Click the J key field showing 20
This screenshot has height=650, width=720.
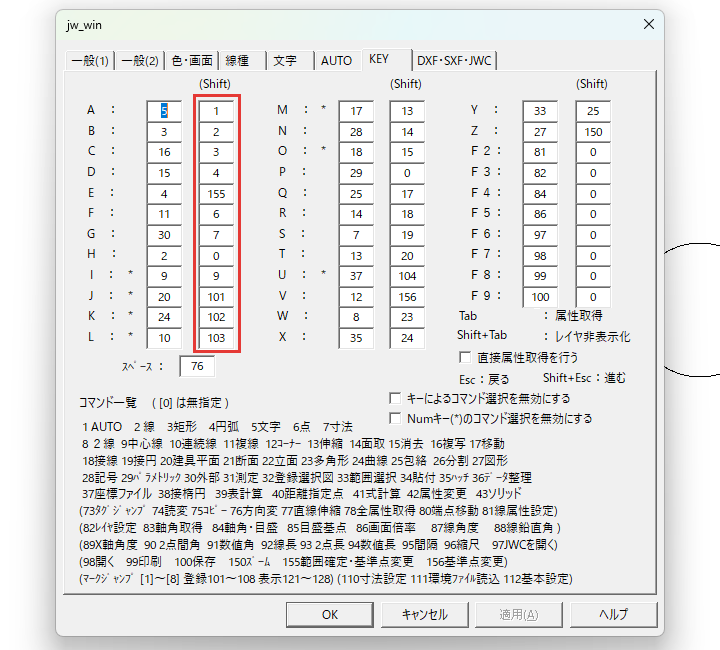coord(164,297)
